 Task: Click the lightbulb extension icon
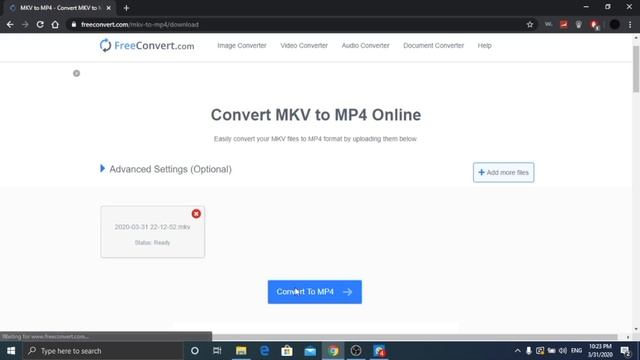coord(578,24)
